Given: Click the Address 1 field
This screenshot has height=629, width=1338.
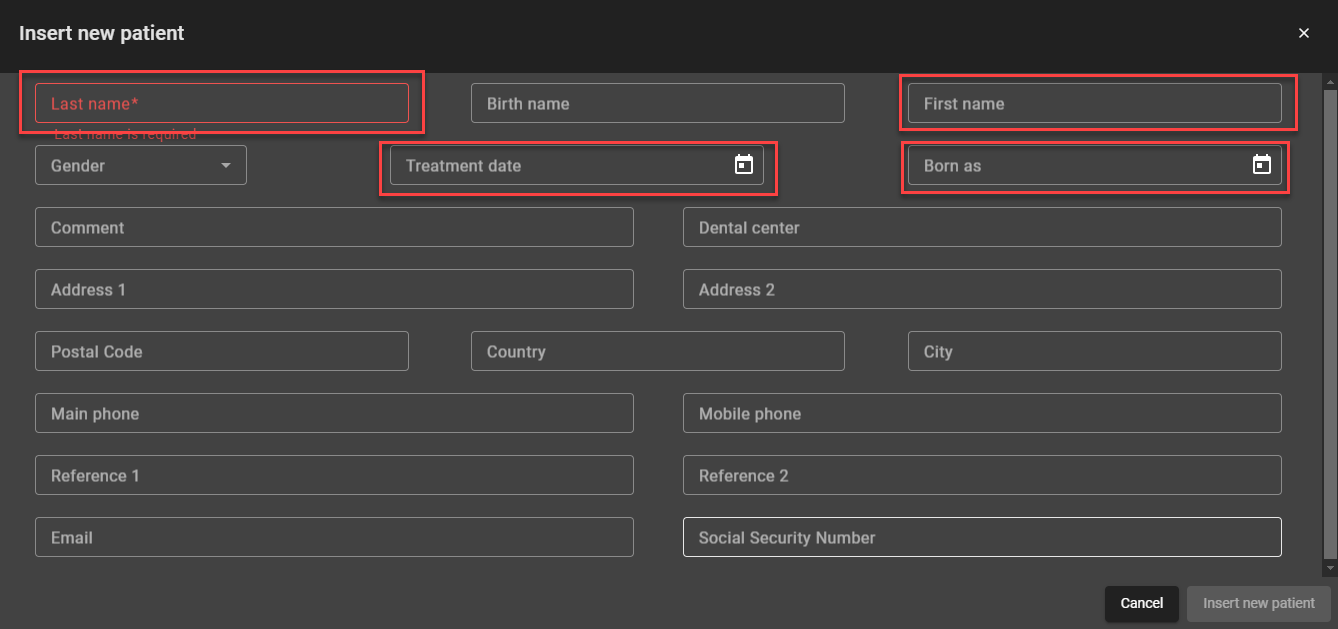Looking at the screenshot, I should pyautogui.click(x=334, y=289).
